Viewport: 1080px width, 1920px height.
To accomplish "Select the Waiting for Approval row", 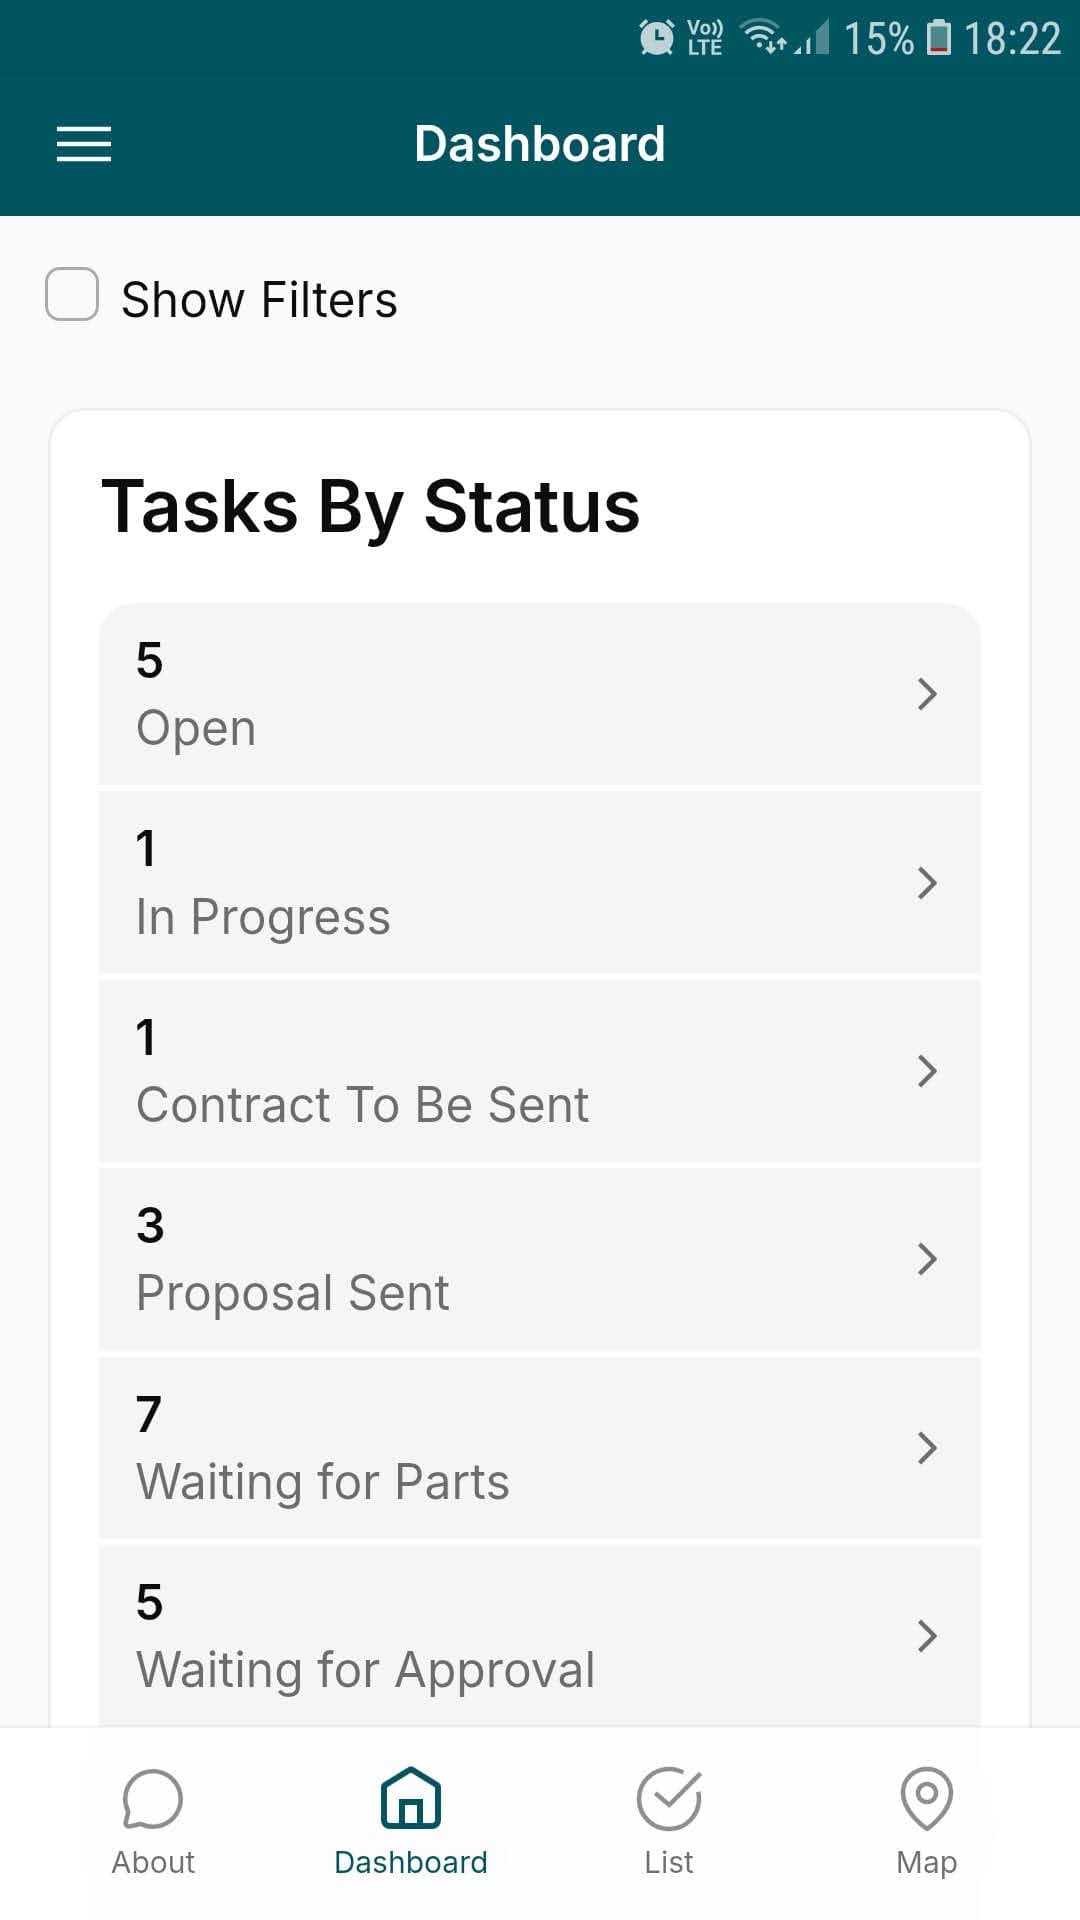I will [x=540, y=1635].
